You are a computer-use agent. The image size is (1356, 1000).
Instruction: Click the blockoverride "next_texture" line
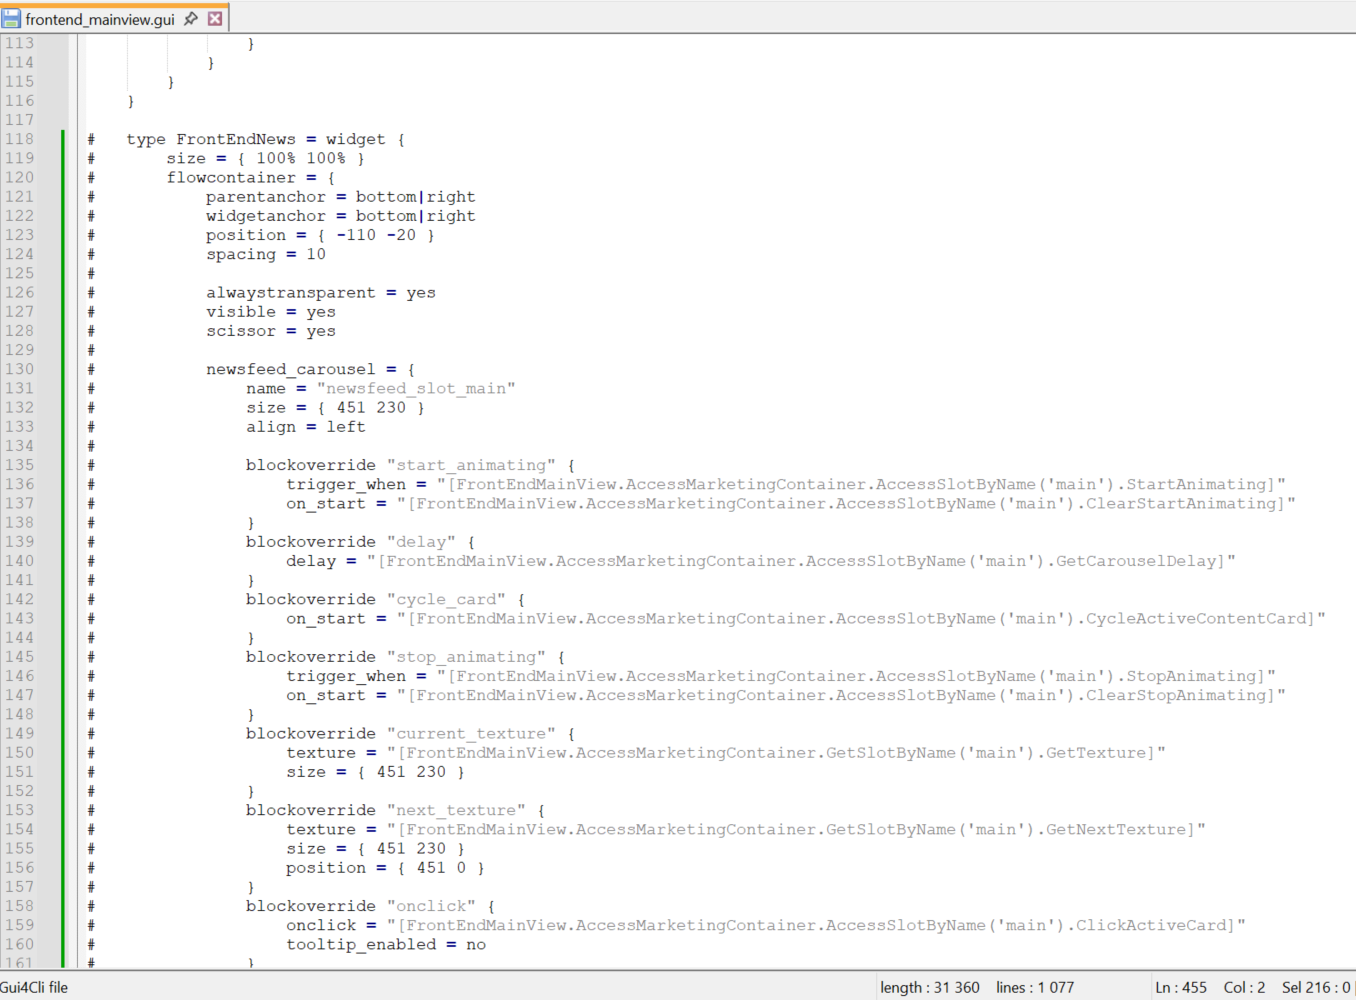click(x=396, y=810)
